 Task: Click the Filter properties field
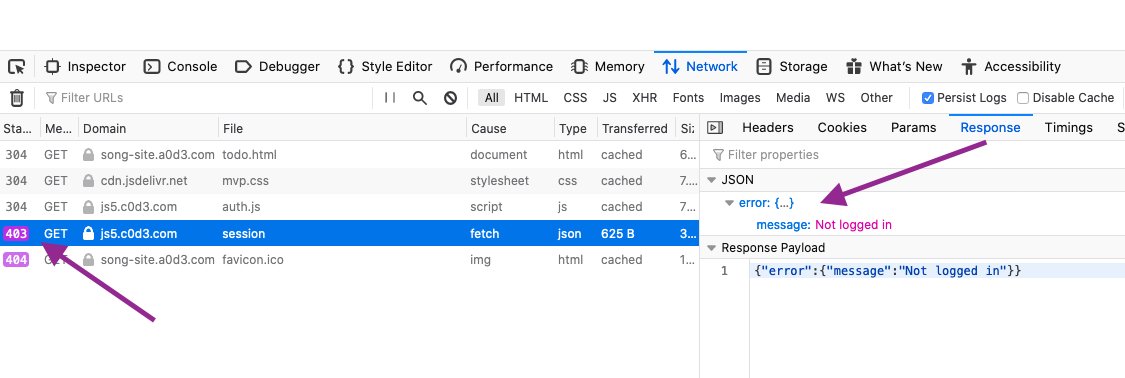point(911,155)
